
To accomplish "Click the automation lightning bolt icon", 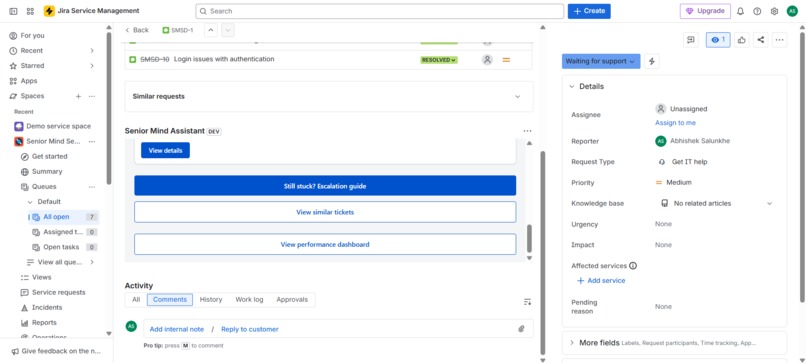I will point(652,61).
